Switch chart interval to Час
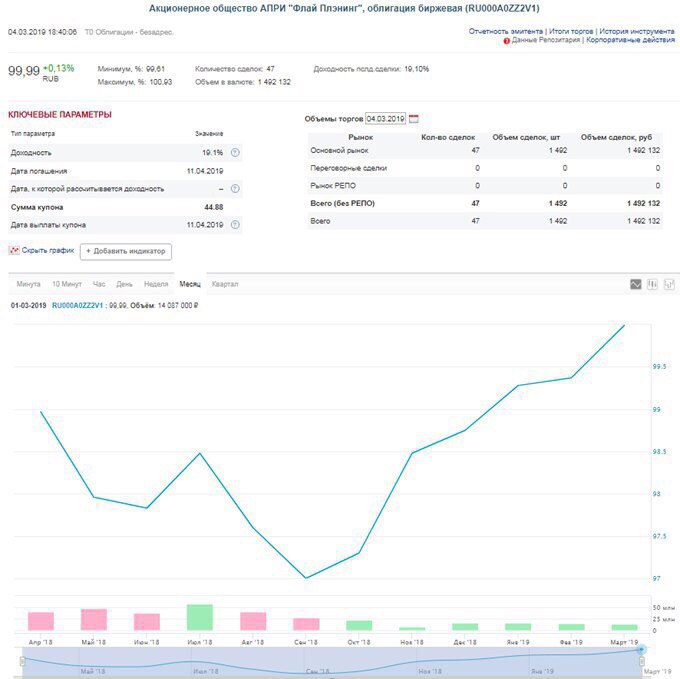The width and height of the screenshot is (680, 679). (x=99, y=284)
